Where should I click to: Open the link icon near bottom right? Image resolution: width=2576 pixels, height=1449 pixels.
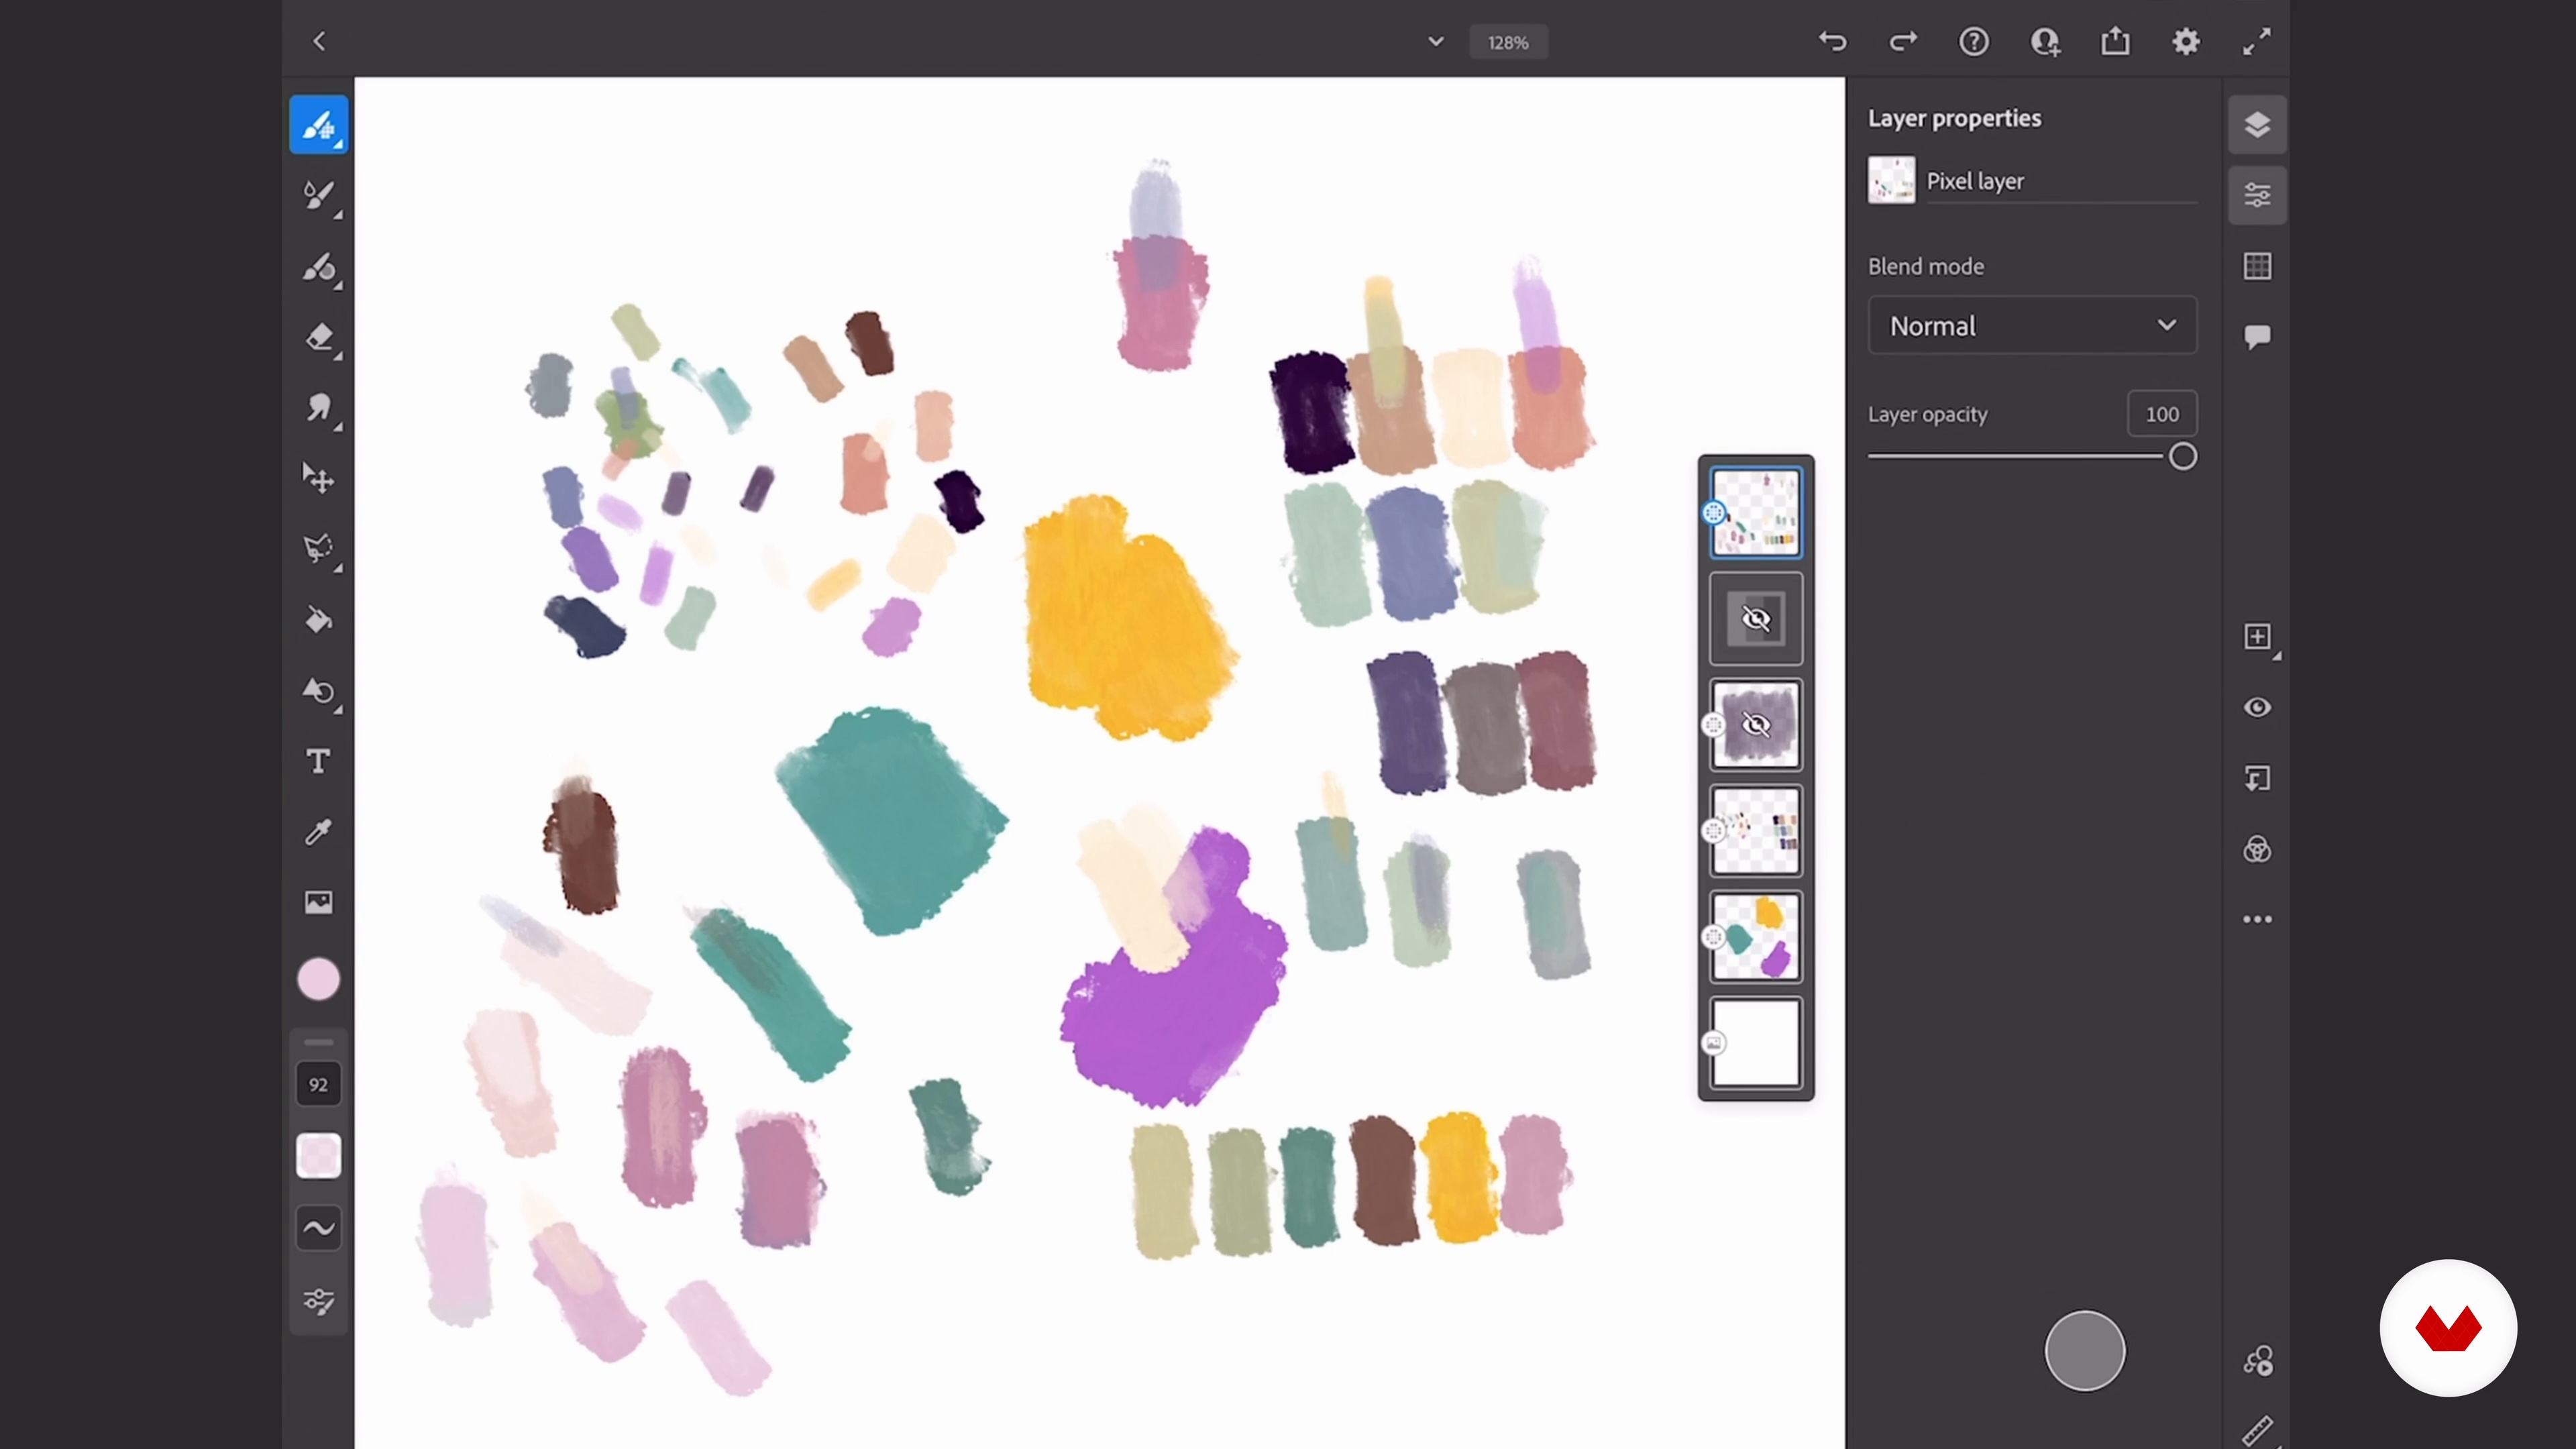tap(2257, 1361)
